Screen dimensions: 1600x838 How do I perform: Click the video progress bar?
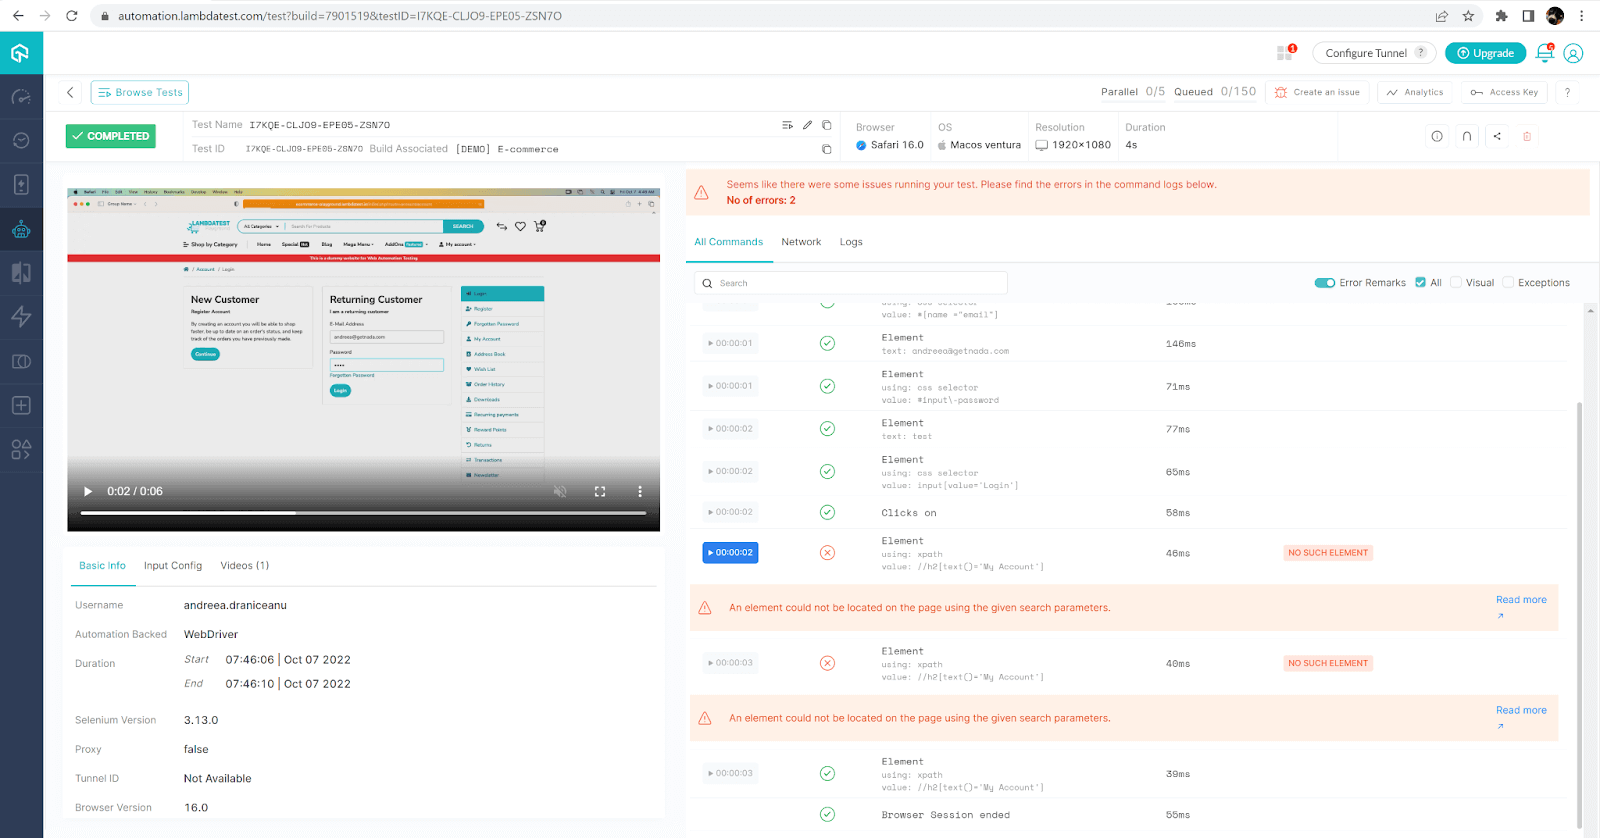pyautogui.click(x=363, y=513)
